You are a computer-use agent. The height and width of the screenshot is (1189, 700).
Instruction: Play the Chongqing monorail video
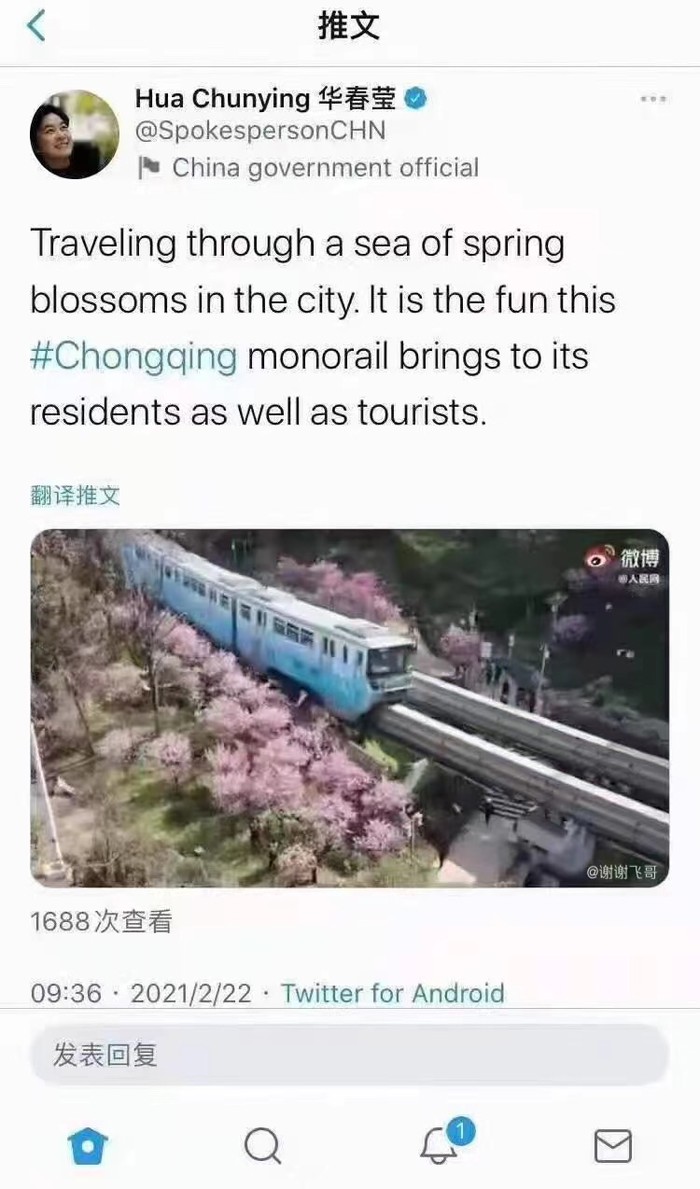tap(350, 707)
